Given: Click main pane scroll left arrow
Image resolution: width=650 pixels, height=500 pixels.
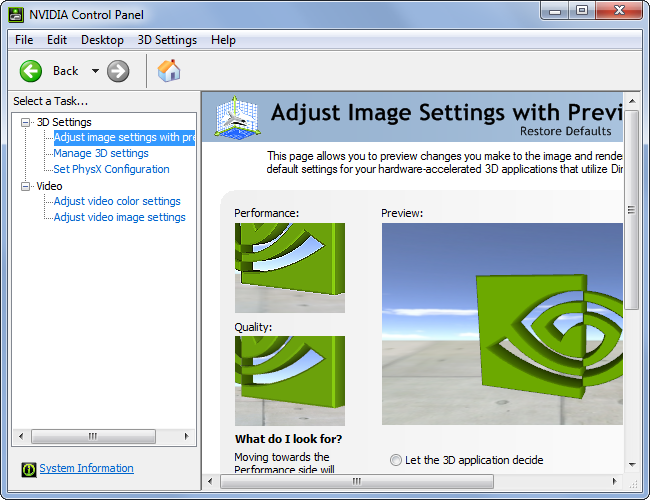Looking at the screenshot, I should click(x=210, y=481).
